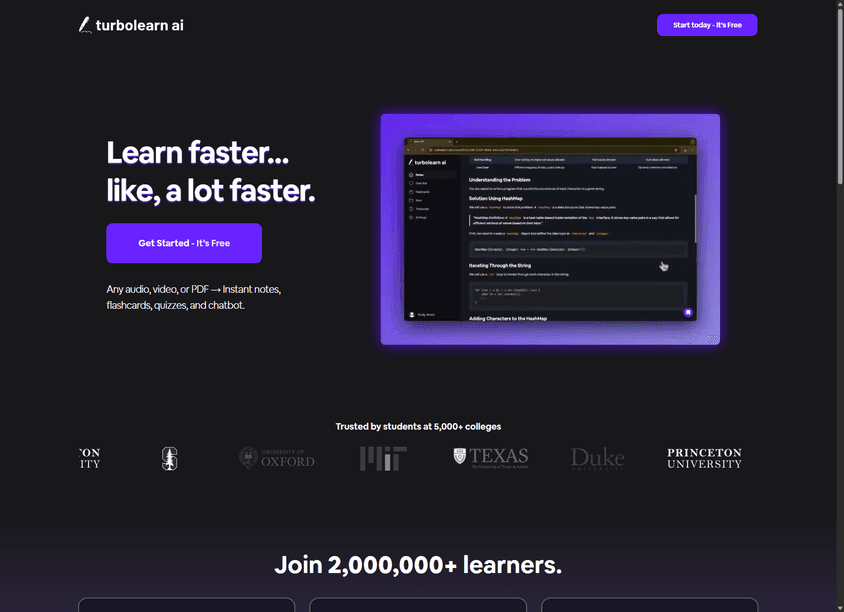This screenshot has width=844, height=612.
Task: Open the purple-framed demo video preview
Action: tap(550, 229)
